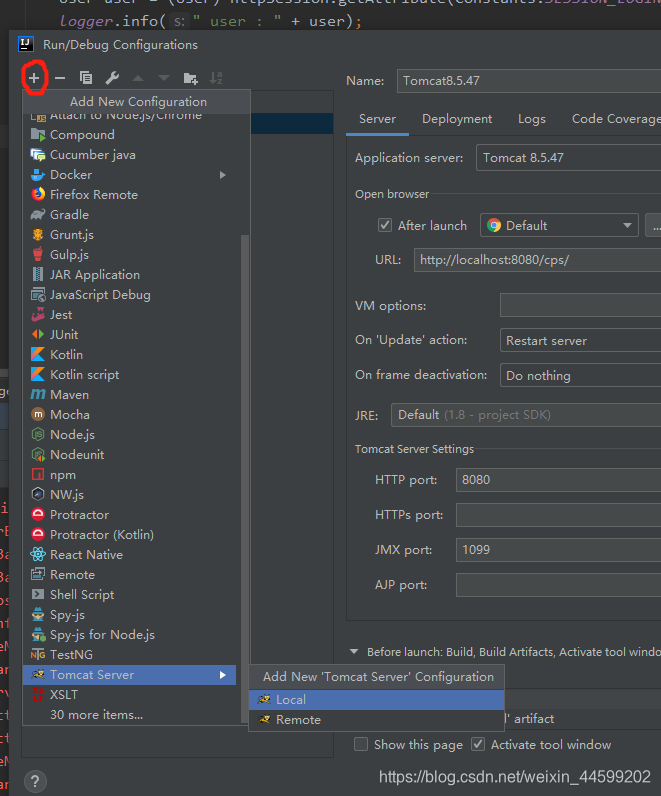This screenshot has width=661, height=796.
Task: Click the minus Remove Configuration icon
Action: (x=60, y=78)
